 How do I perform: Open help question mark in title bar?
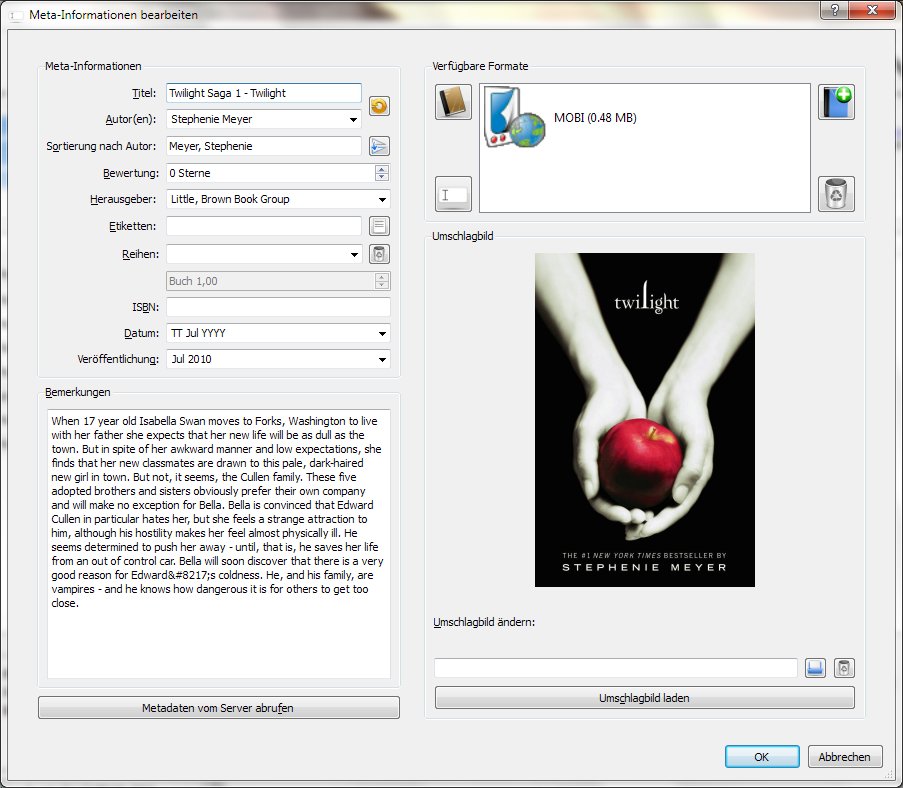(x=834, y=10)
